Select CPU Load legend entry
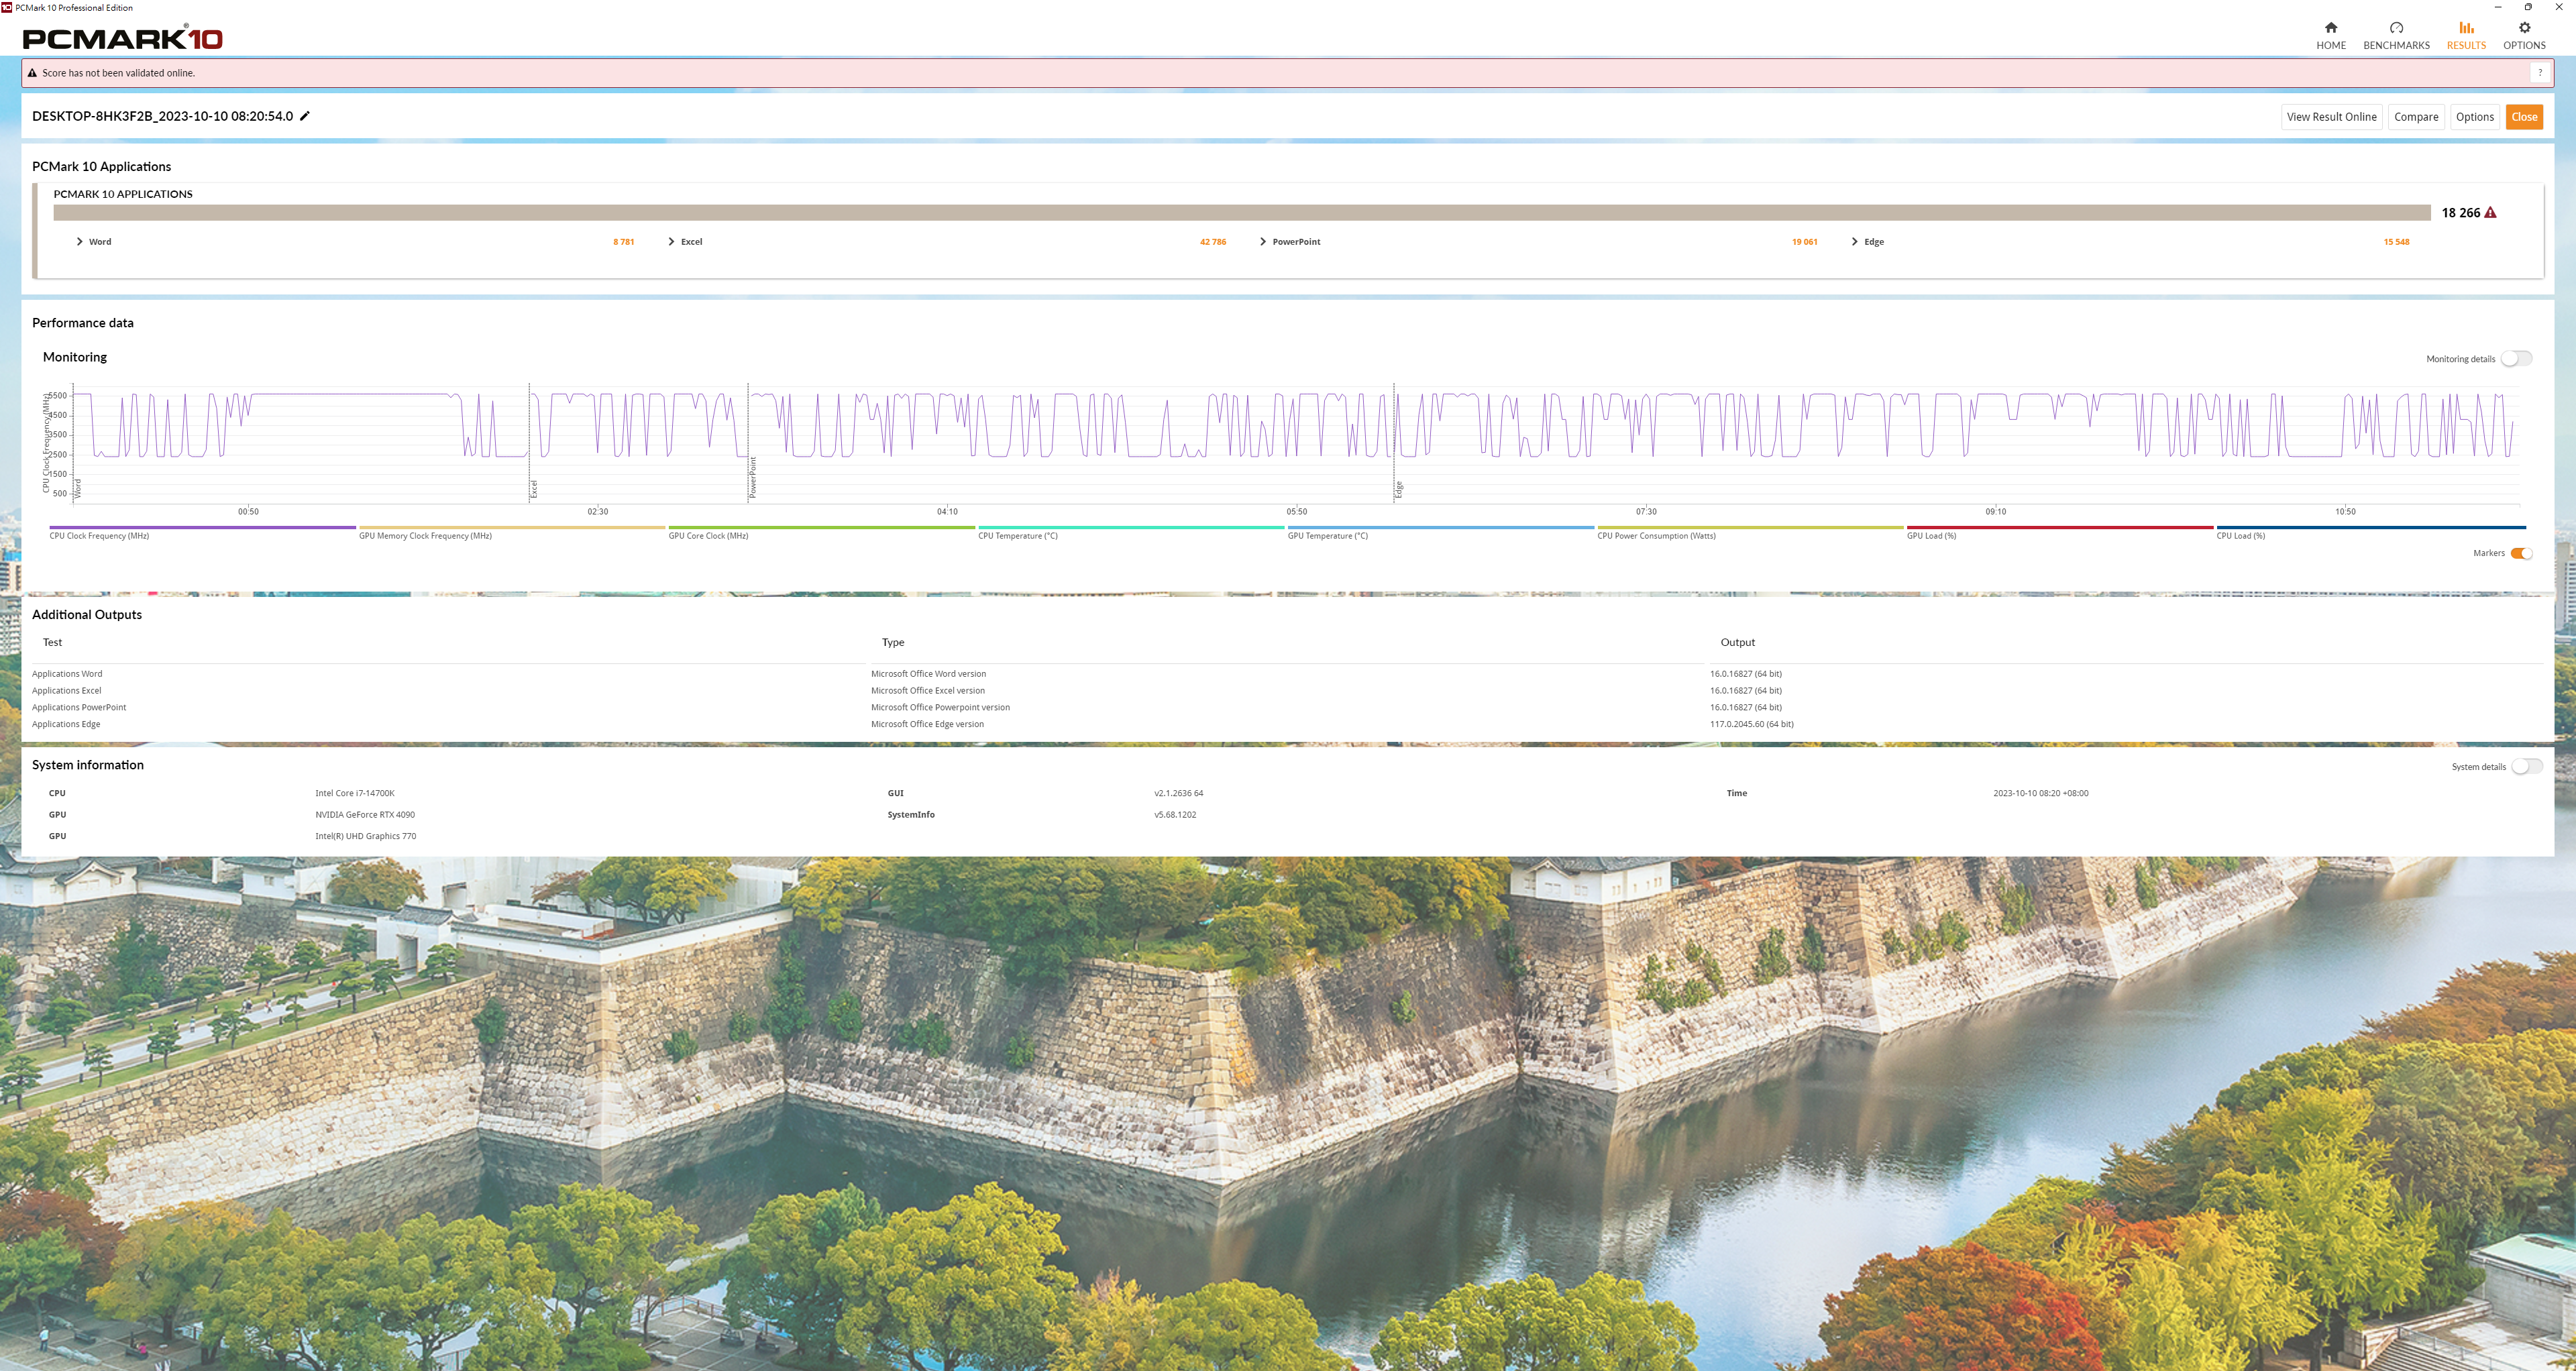Viewport: 2576px width, 1371px height. click(2370, 532)
